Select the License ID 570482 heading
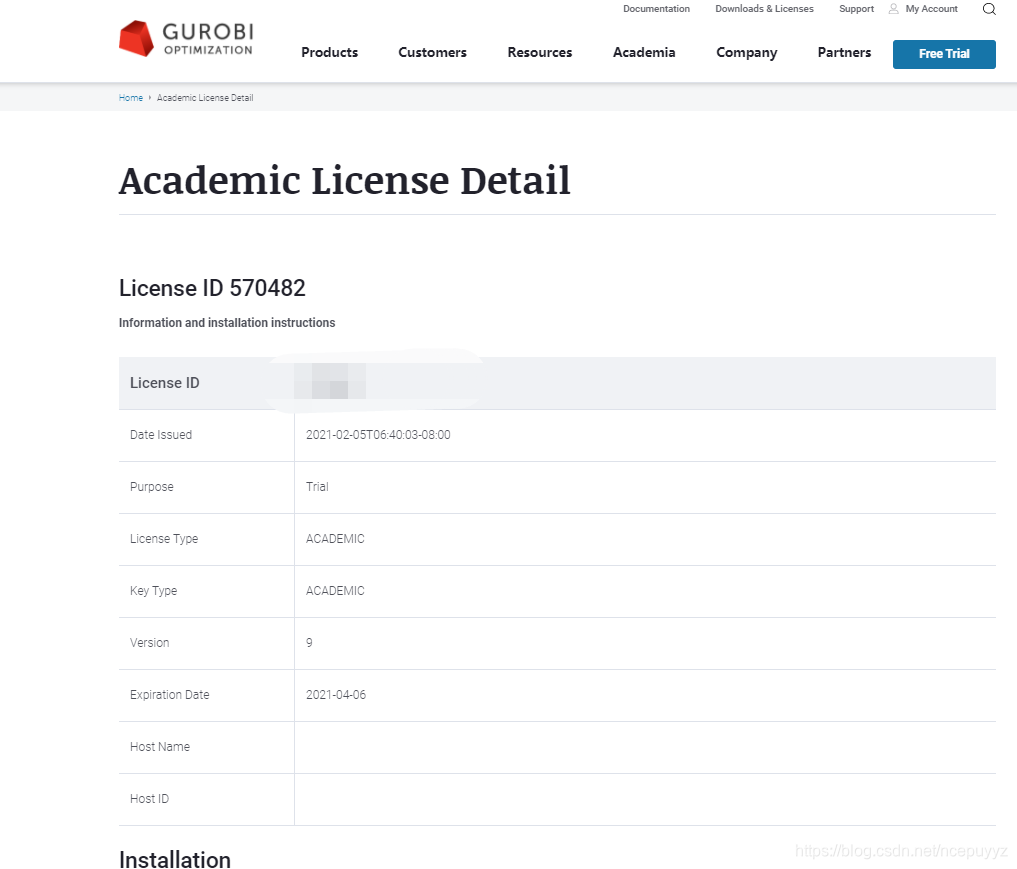 tap(212, 288)
